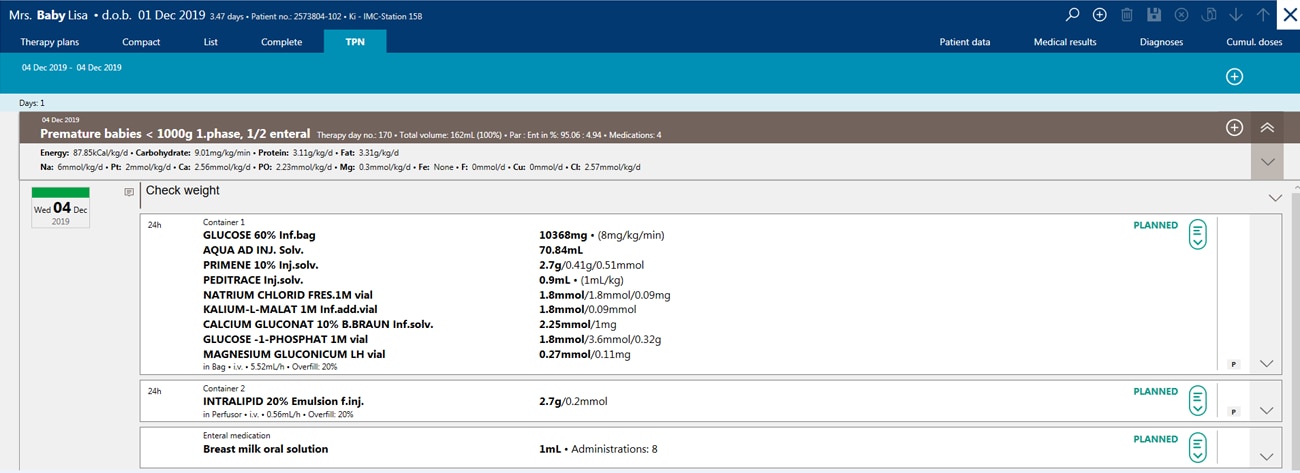Click the search magnifier icon in header
1300x473 pixels.
coord(1072,15)
